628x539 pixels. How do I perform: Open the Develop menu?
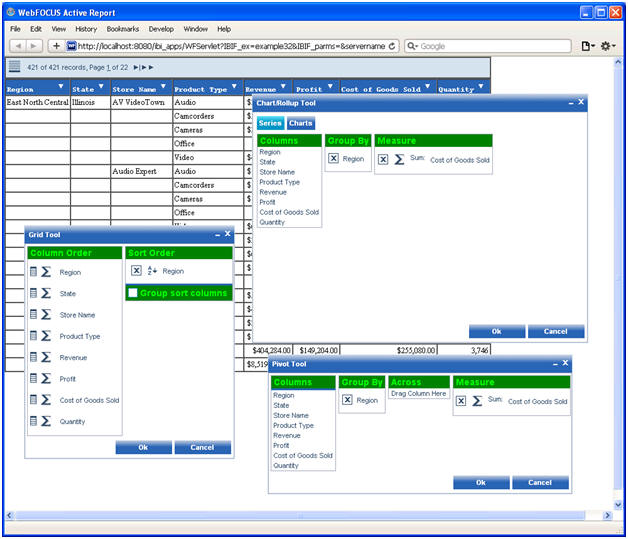click(x=161, y=29)
